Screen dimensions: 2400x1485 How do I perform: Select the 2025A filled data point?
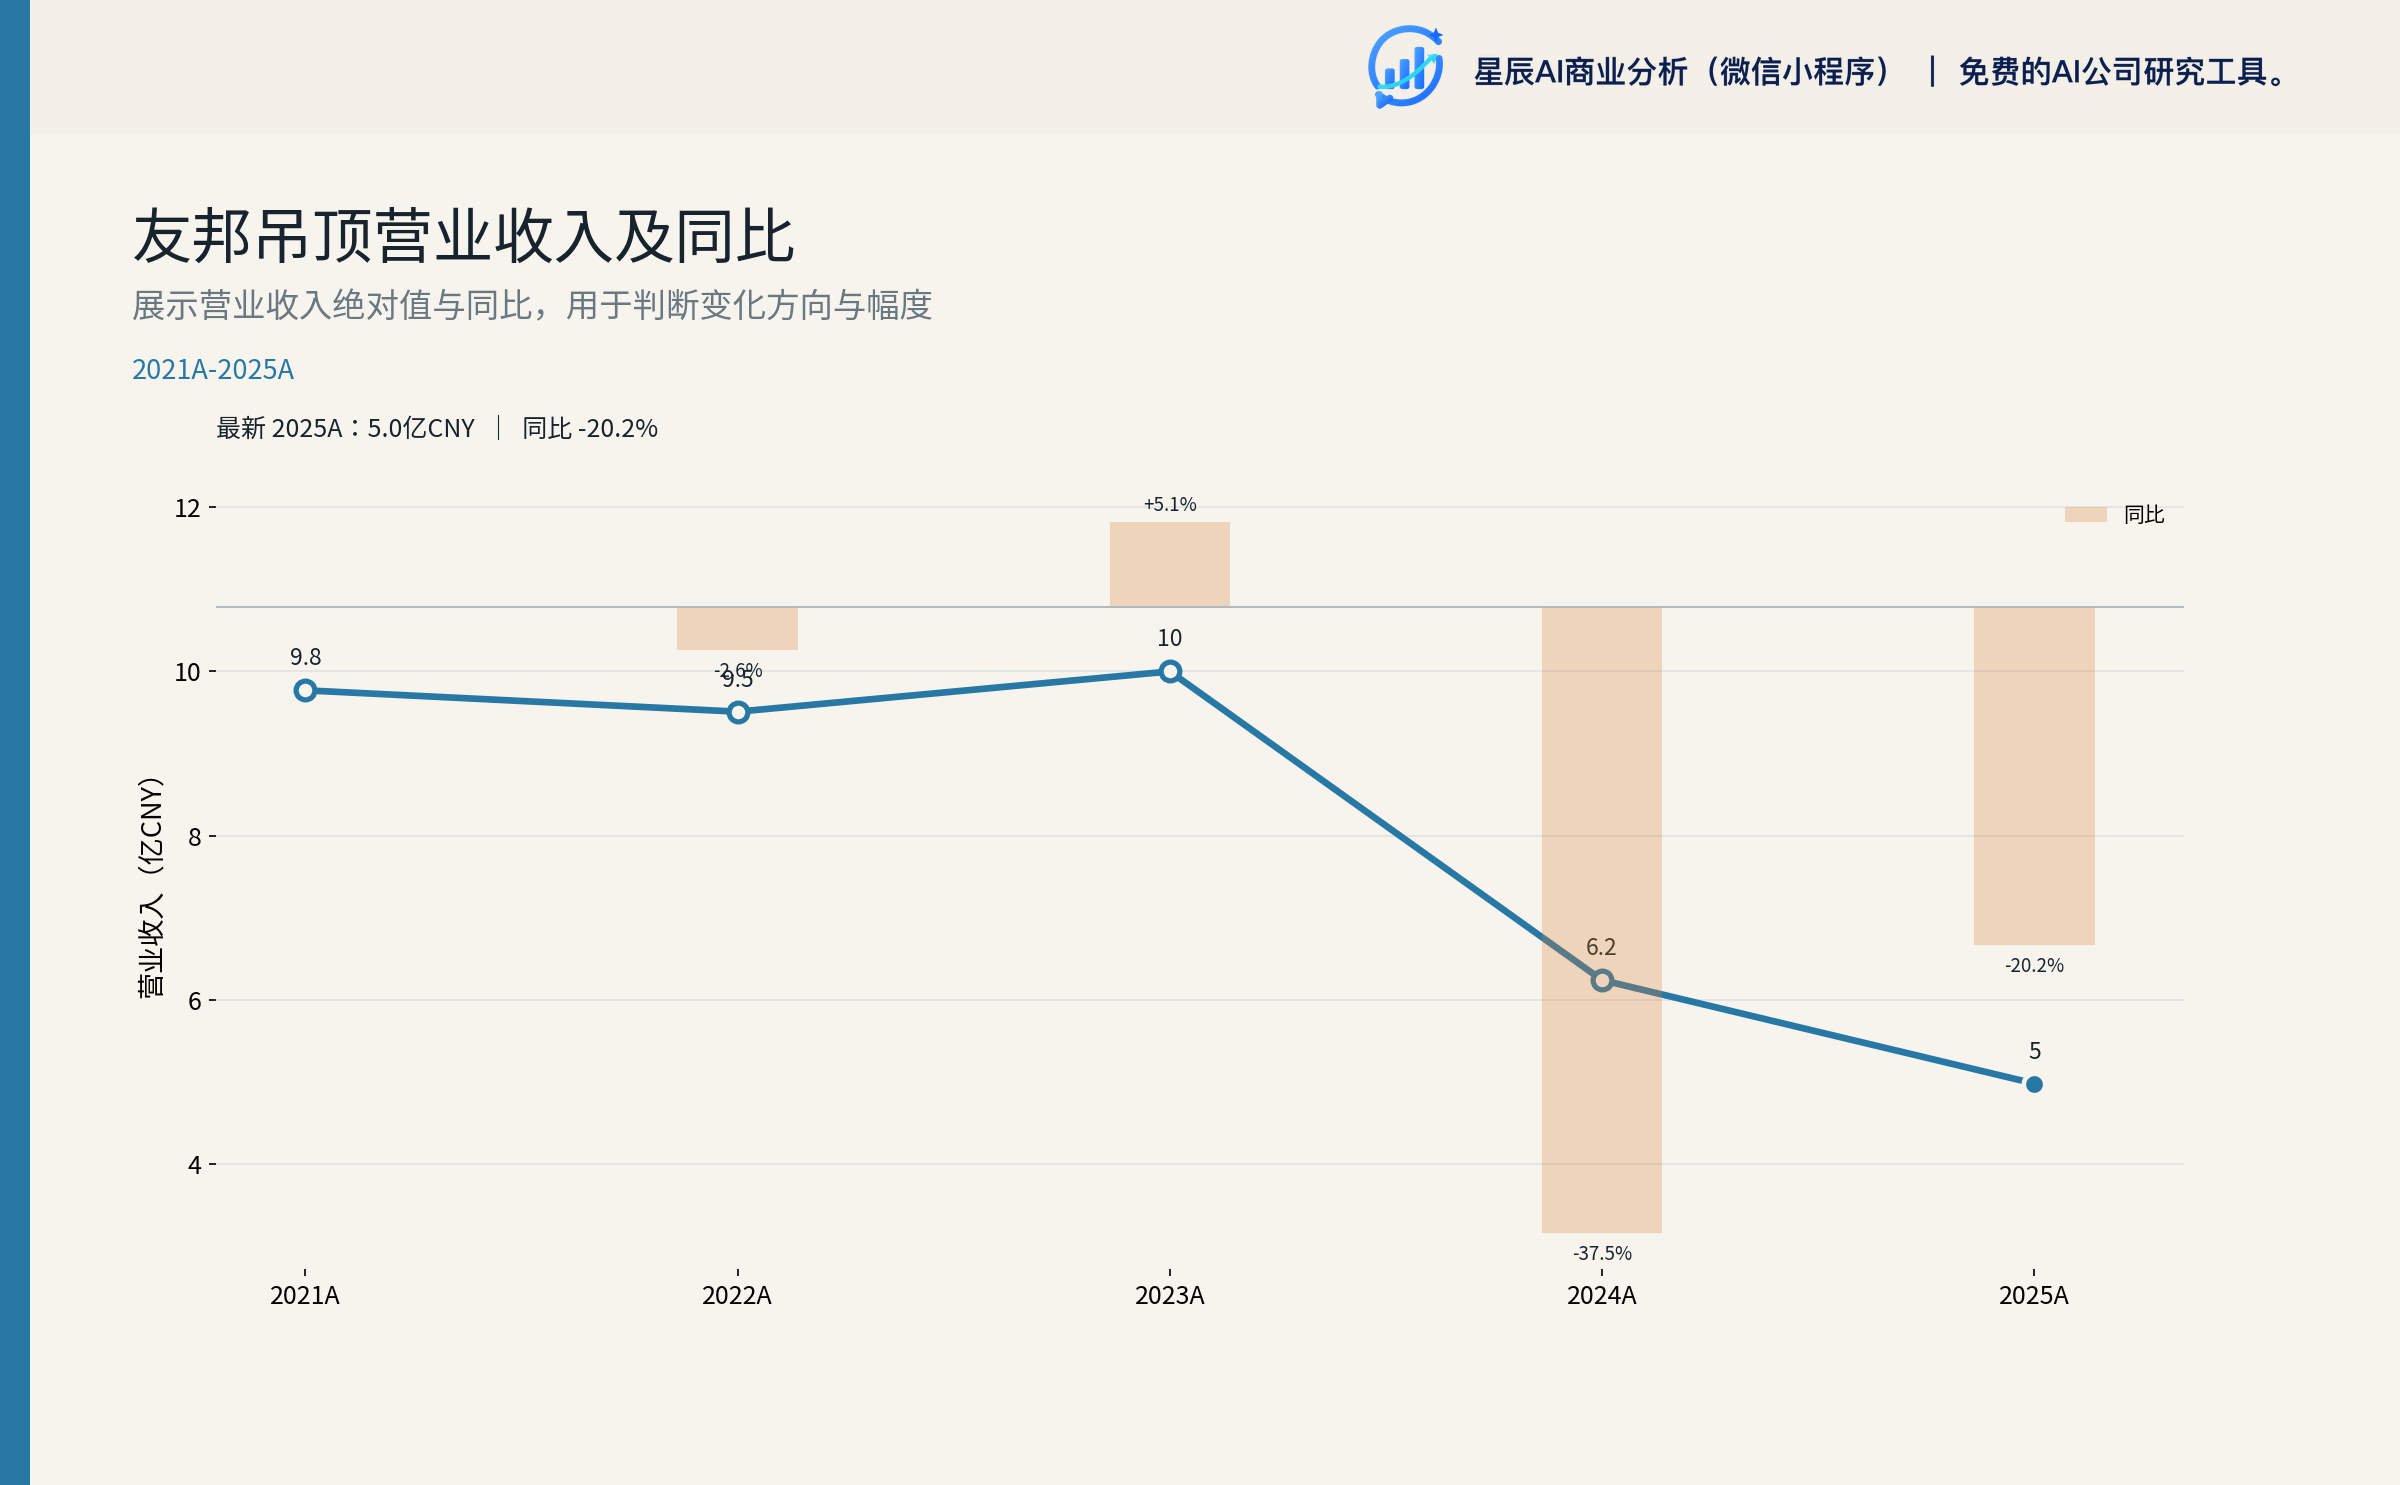click(2034, 1084)
